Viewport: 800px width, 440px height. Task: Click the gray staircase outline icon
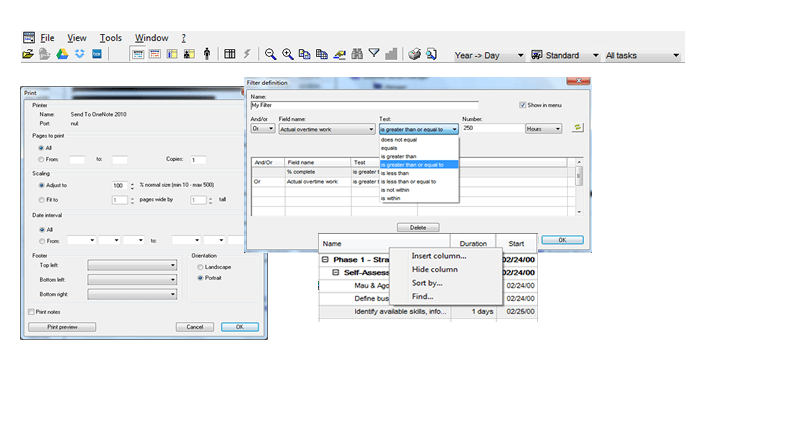pyautogui.click(x=391, y=54)
